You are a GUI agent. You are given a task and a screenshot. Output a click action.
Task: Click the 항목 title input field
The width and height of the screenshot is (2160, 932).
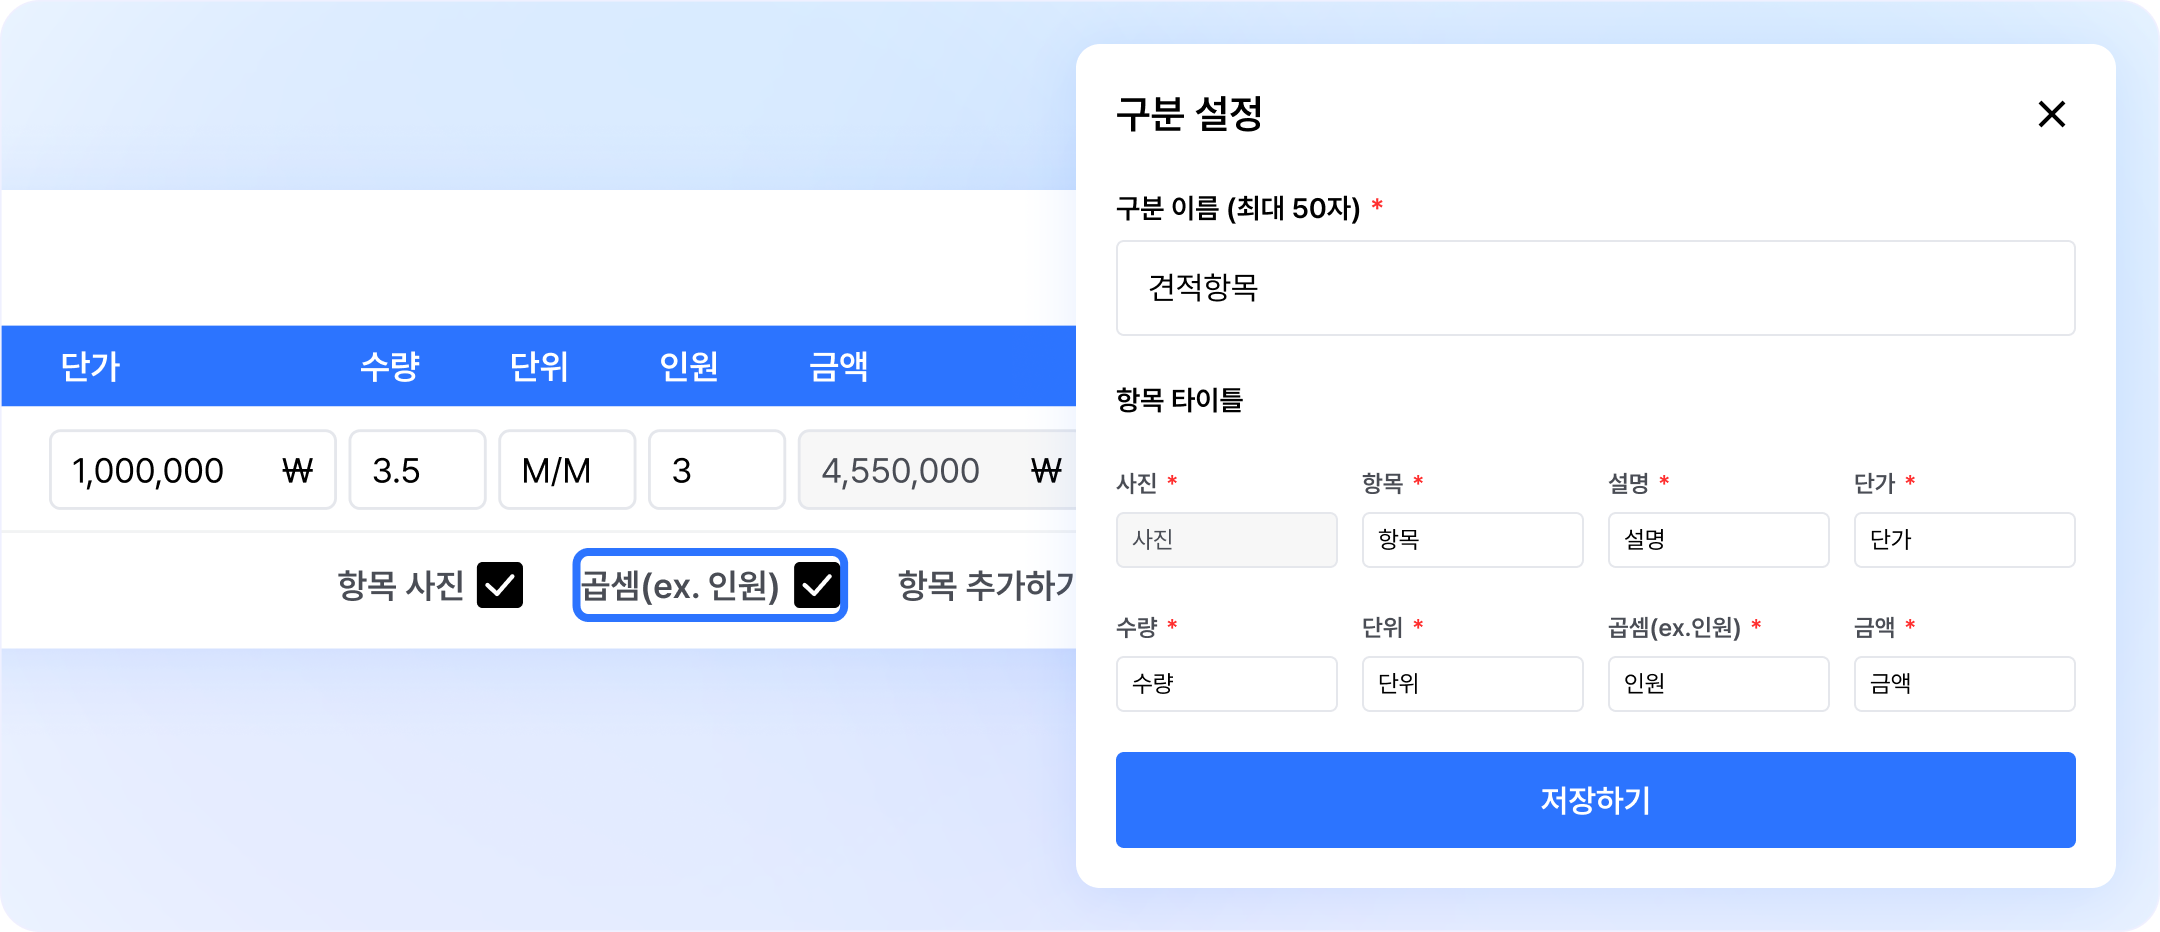click(x=1472, y=540)
